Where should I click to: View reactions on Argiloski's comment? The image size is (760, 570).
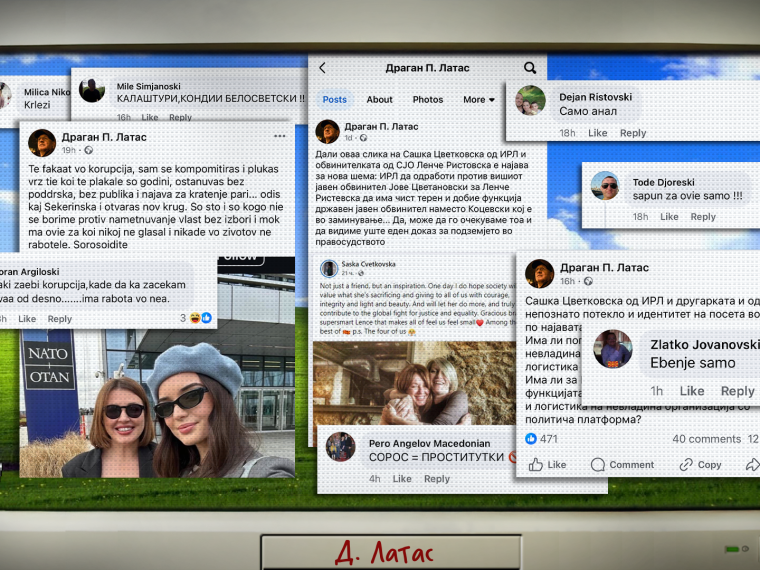(x=196, y=318)
